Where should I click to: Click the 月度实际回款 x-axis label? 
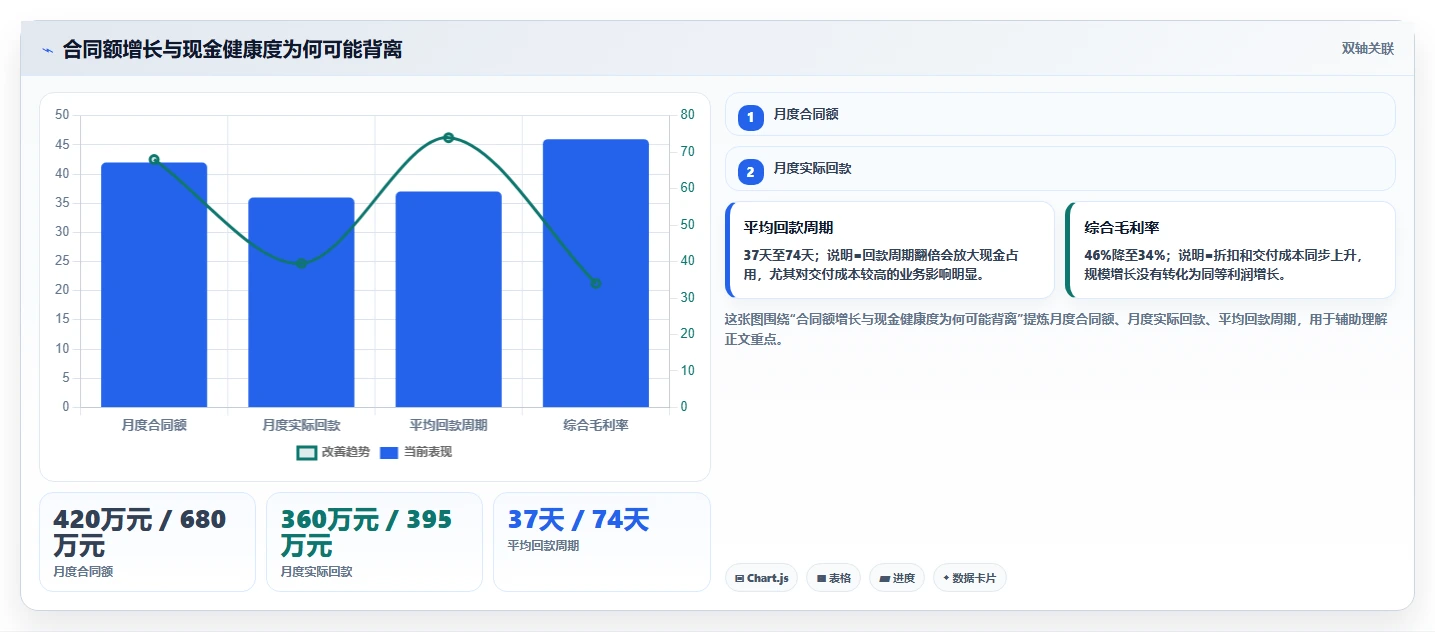pyautogui.click(x=301, y=425)
